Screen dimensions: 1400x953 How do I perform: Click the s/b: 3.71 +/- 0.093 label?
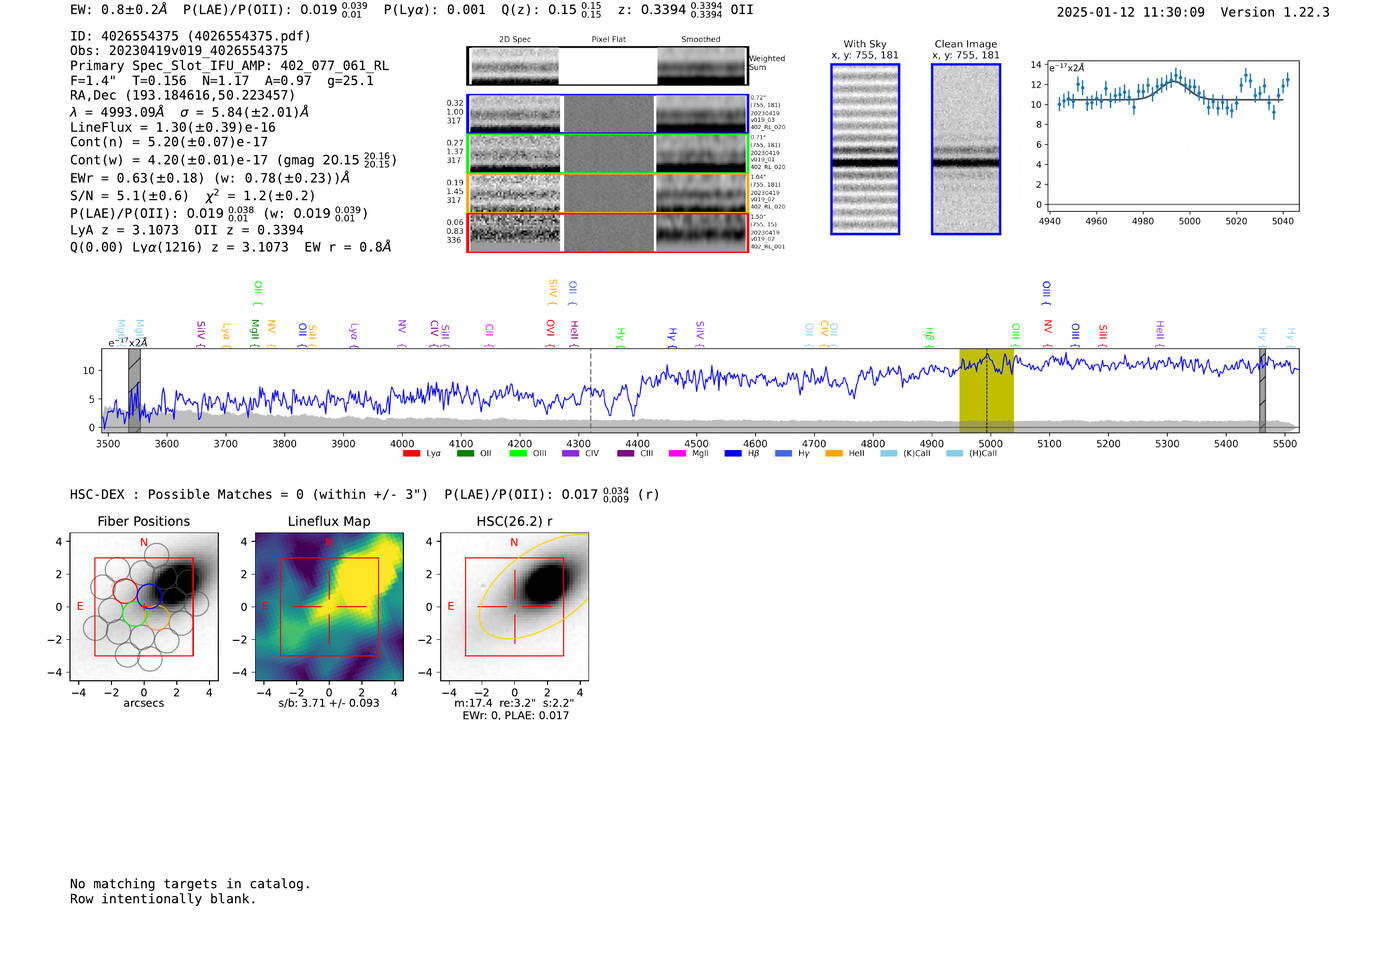tap(329, 703)
